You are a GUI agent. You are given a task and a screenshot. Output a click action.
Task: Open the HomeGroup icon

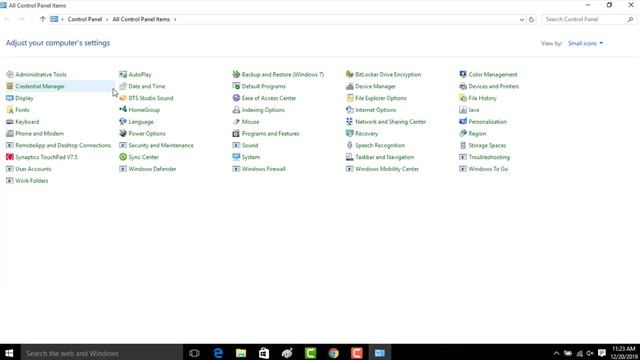[123, 110]
